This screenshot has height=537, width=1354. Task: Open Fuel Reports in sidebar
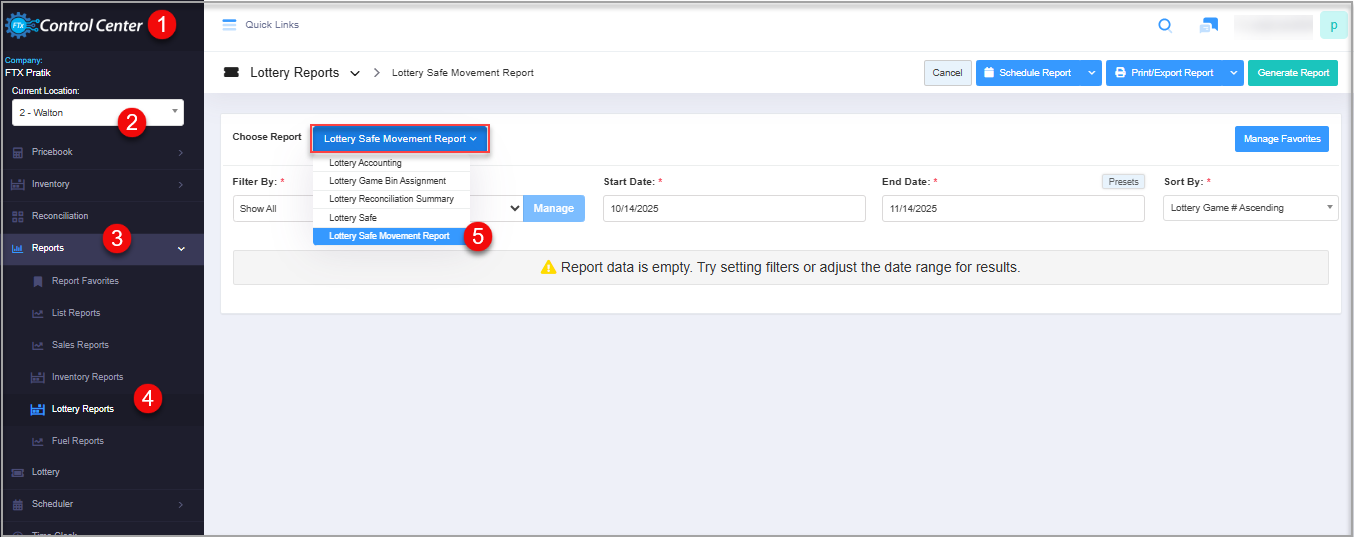(x=77, y=441)
